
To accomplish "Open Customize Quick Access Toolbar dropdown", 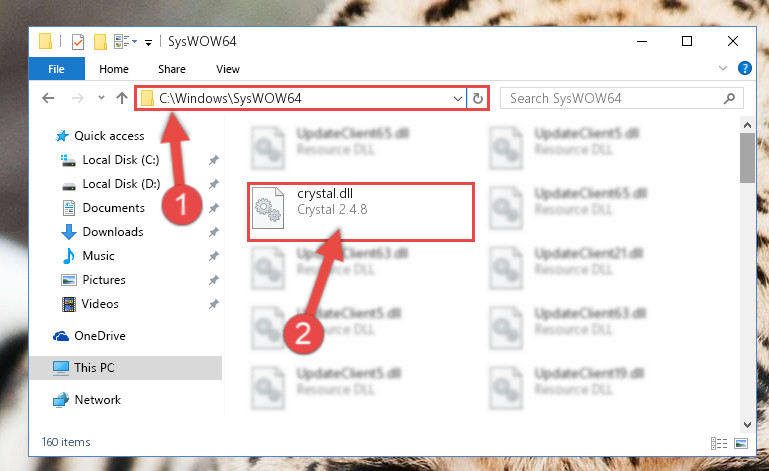I will [x=148, y=43].
